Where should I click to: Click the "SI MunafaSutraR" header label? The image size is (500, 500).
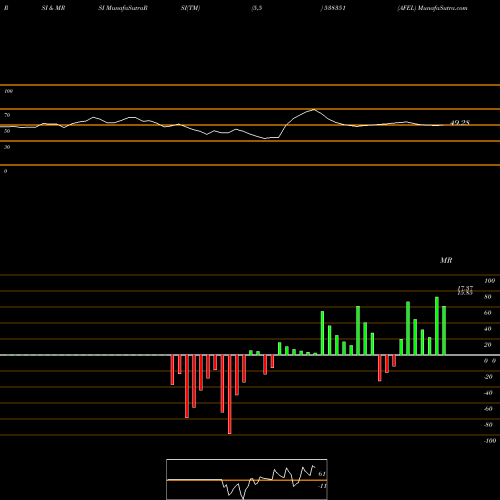click(123, 8)
